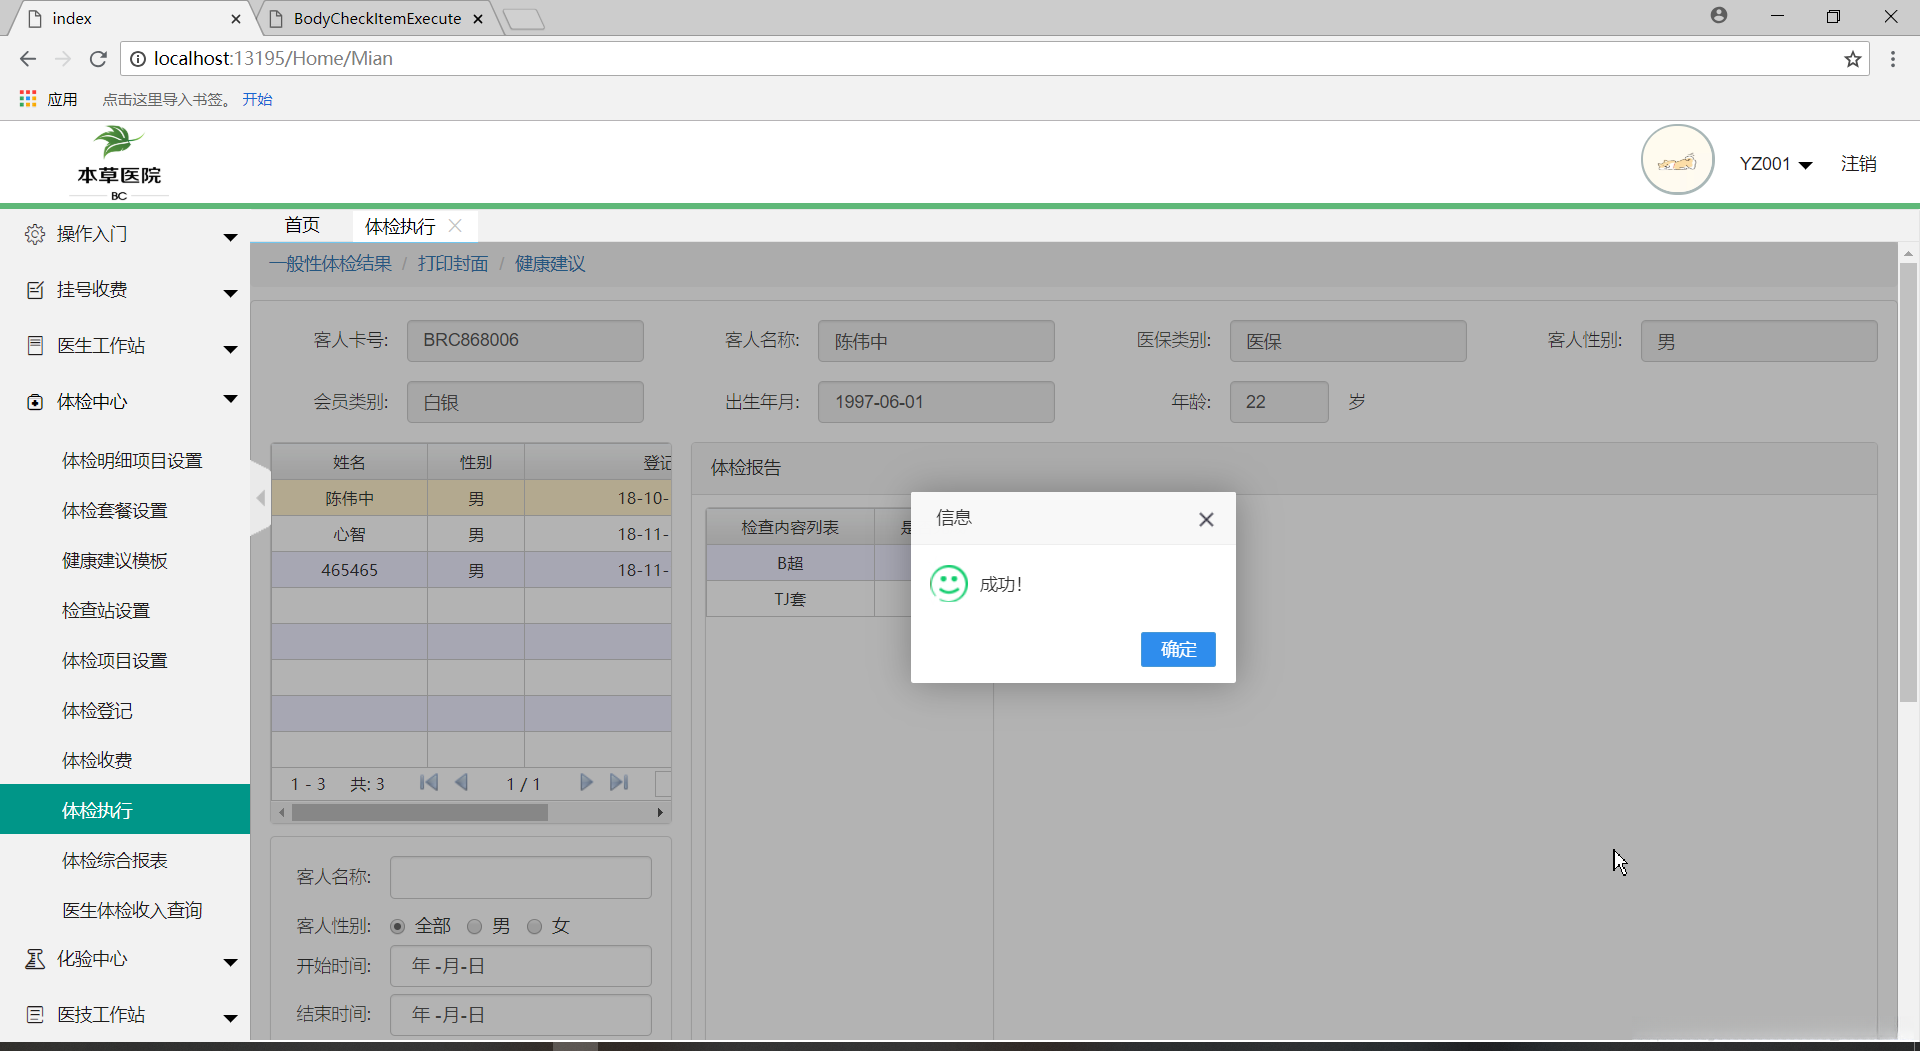Focus the 客人名称 search input field
This screenshot has width=1920, height=1051.
[x=521, y=877]
